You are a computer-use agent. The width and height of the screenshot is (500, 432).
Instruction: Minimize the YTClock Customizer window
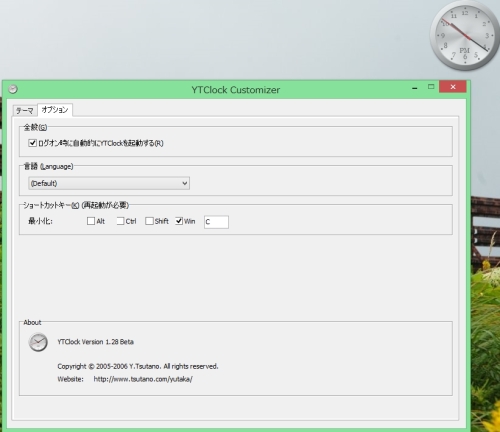pyautogui.click(x=415, y=88)
